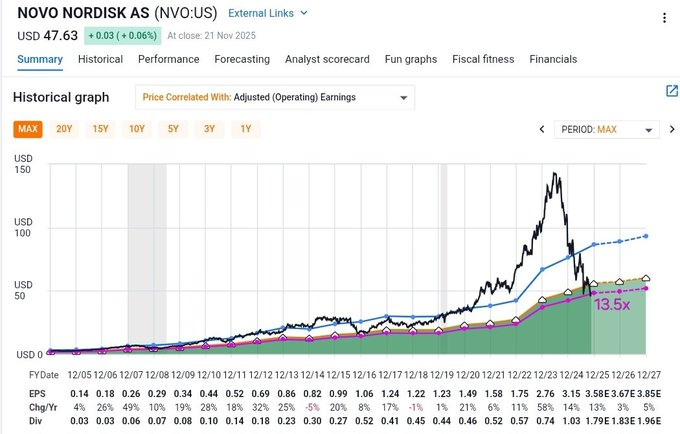Click the Div value 1.96E
Screen dimensions: 680x434
649,421
